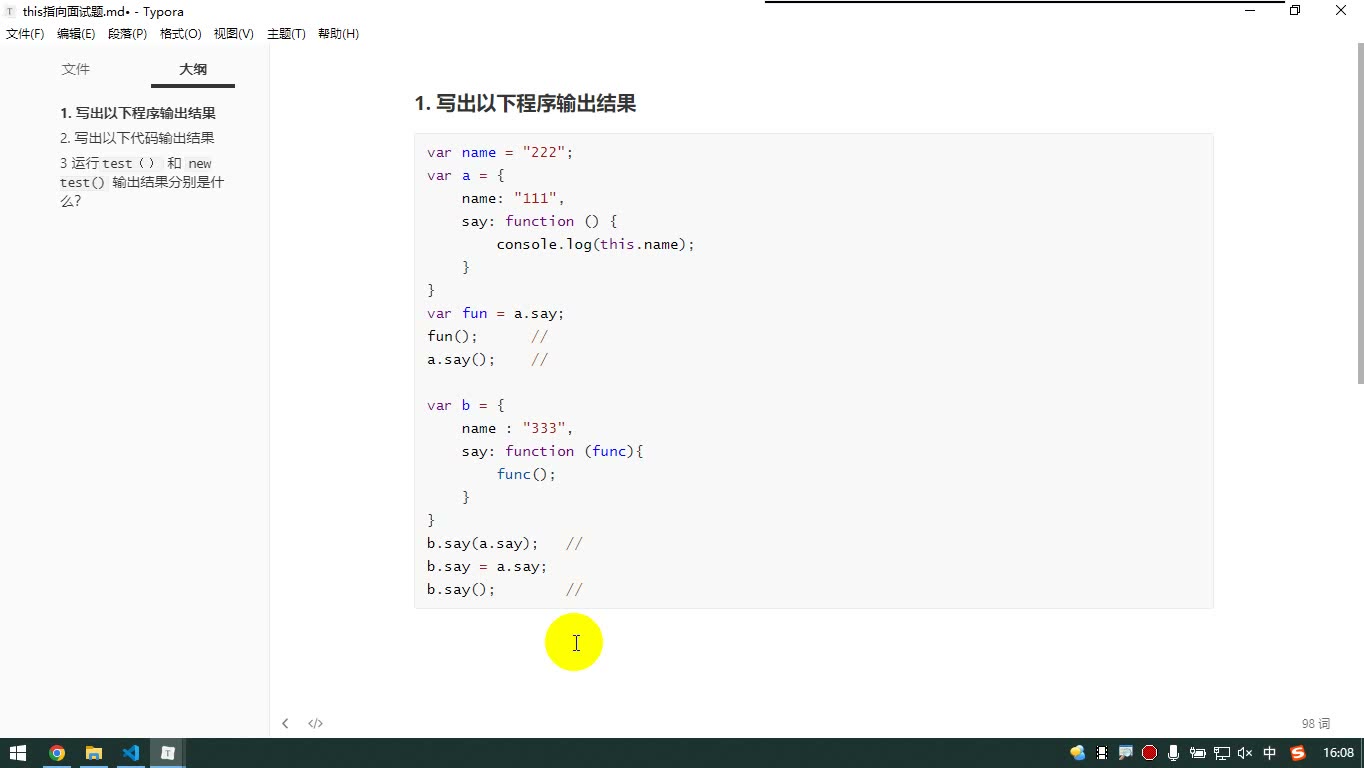The width and height of the screenshot is (1364, 768).
Task: Click the a.say(); comment line
Action: tap(487, 359)
